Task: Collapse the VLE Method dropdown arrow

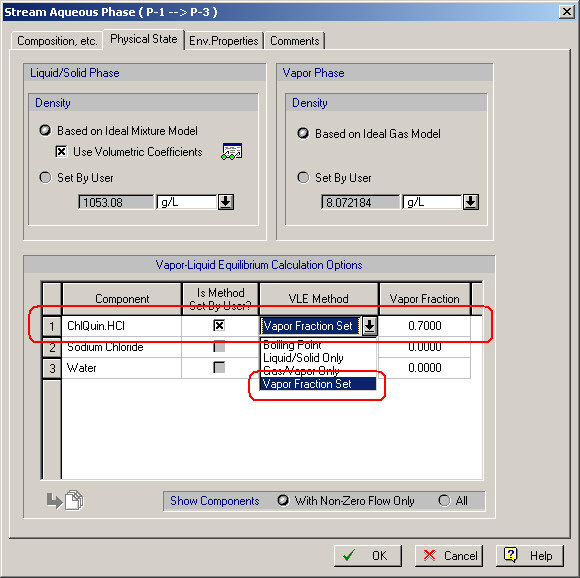Action: tap(369, 326)
